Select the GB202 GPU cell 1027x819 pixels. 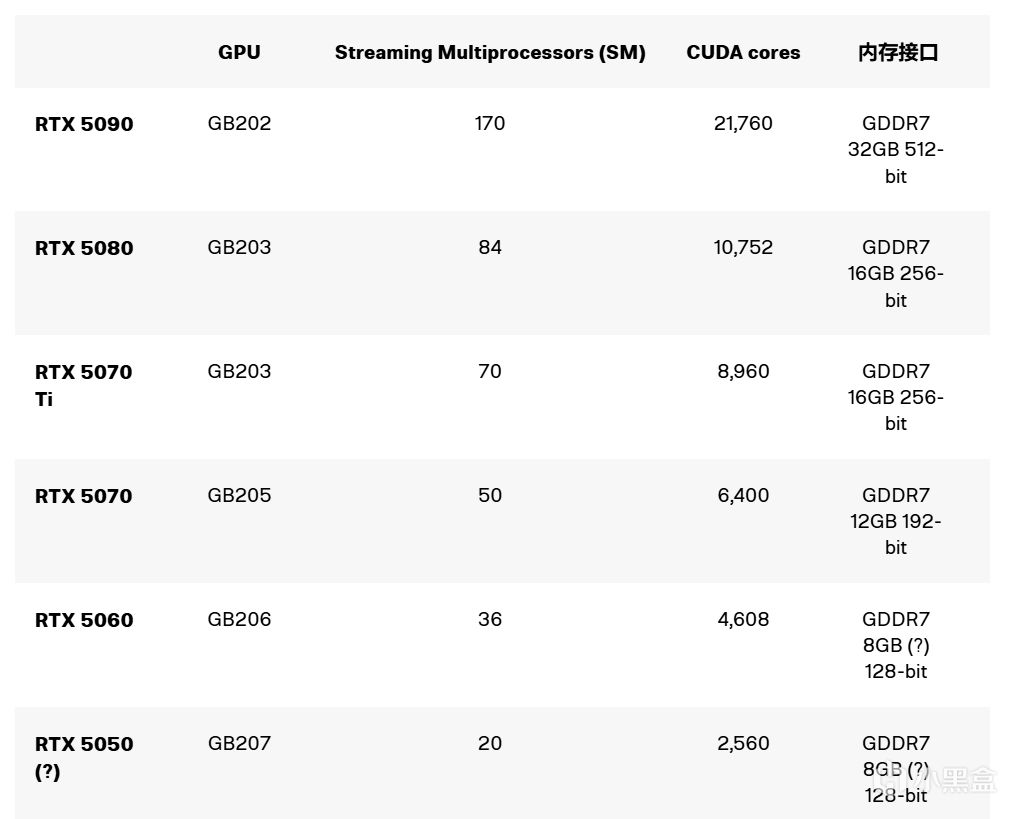pyautogui.click(x=239, y=123)
